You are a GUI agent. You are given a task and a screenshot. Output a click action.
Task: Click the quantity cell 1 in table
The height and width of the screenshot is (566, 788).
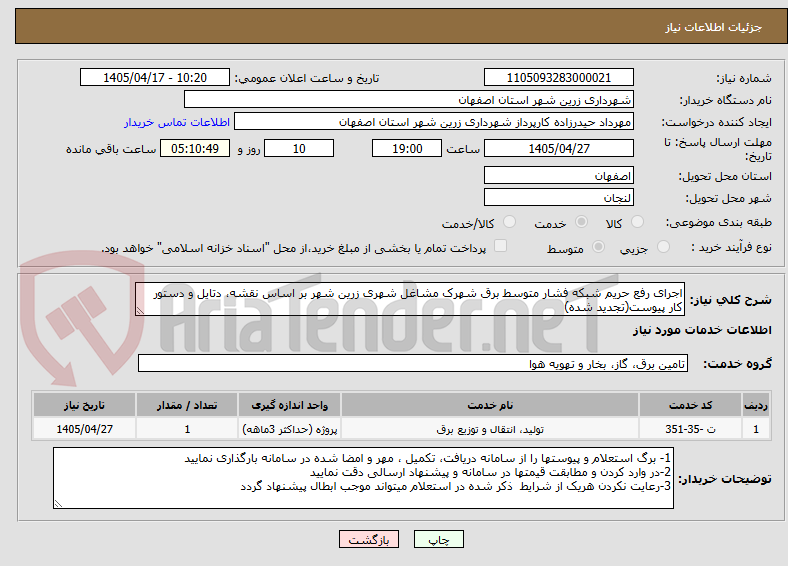click(187, 429)
